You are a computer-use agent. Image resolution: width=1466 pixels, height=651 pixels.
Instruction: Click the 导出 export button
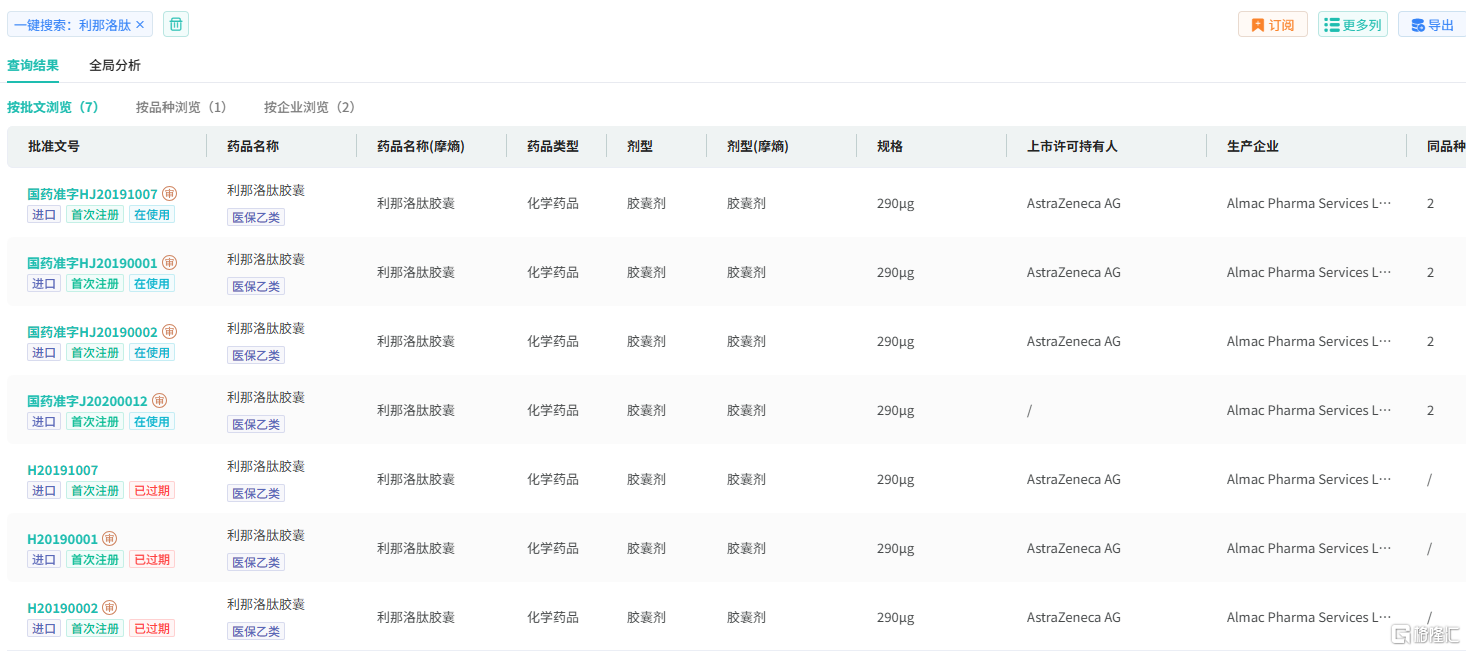click(x=1432, y=25)
